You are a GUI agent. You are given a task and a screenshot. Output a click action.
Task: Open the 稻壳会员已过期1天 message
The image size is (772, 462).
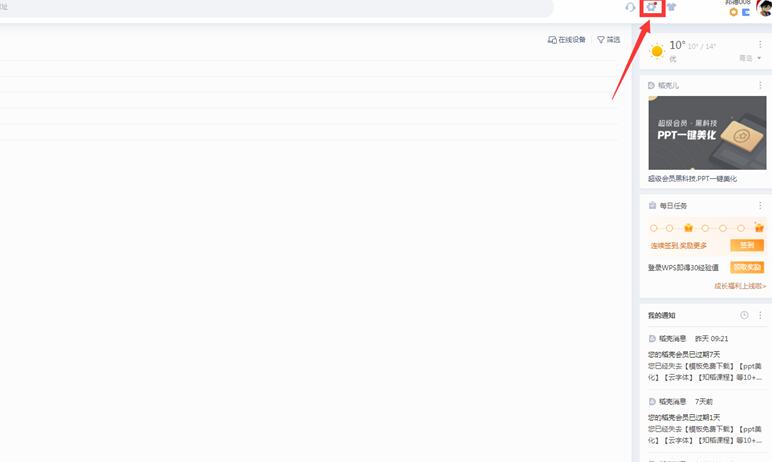tap(684, 417)
